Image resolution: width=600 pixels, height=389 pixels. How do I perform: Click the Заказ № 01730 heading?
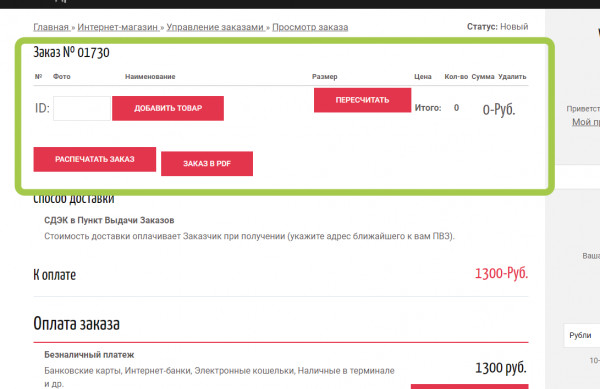(x=71, y=52)
